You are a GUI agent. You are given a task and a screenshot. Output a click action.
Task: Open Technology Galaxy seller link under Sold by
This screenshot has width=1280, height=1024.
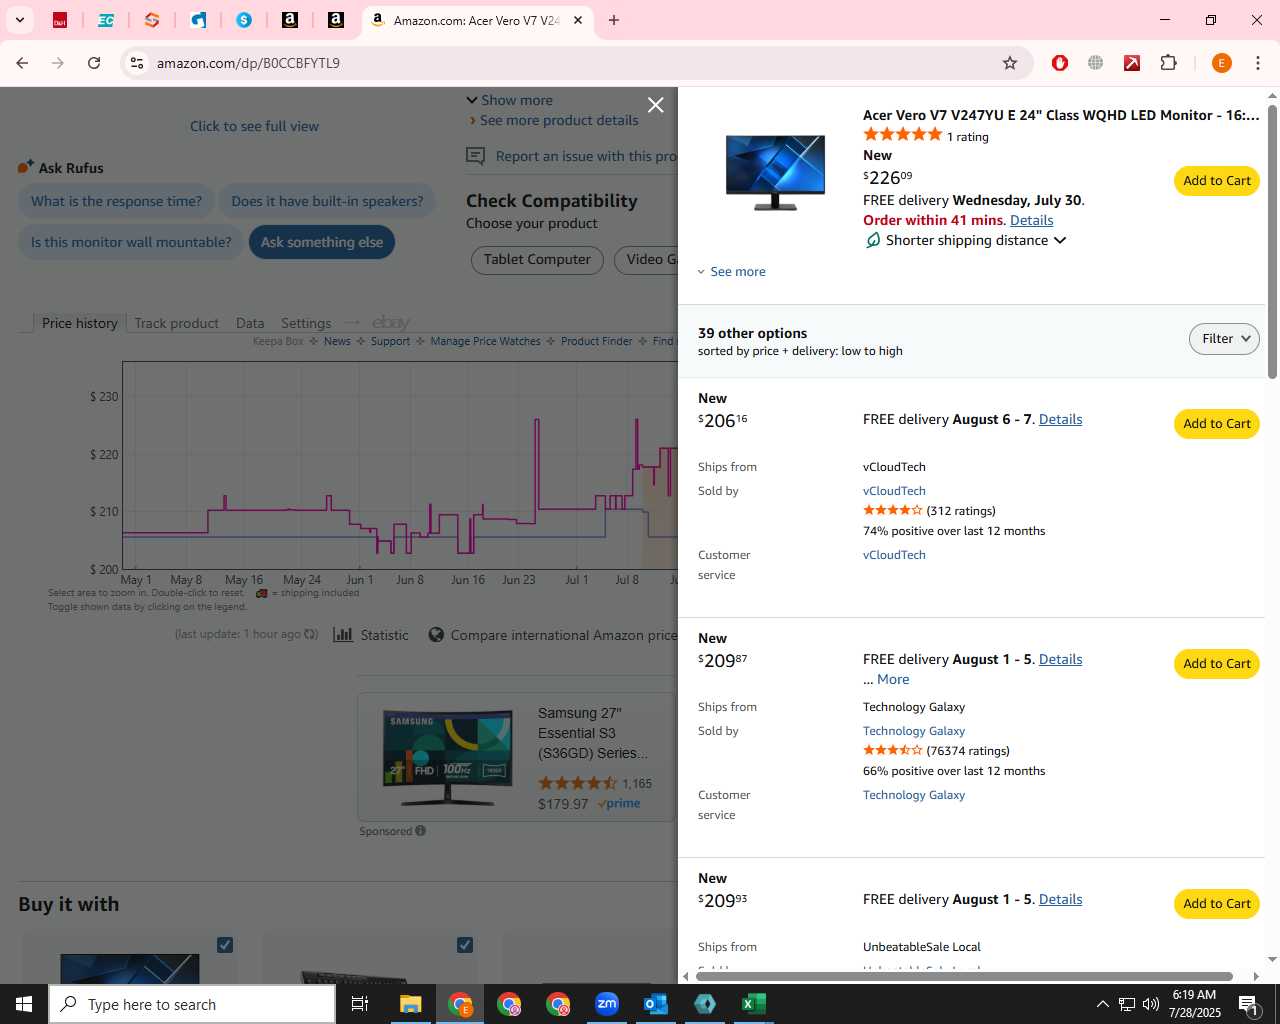pos(914,731)
